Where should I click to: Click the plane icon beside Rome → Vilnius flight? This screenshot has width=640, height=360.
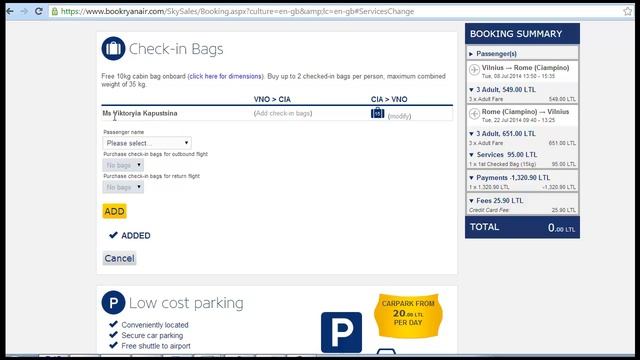tap(474, 114)
